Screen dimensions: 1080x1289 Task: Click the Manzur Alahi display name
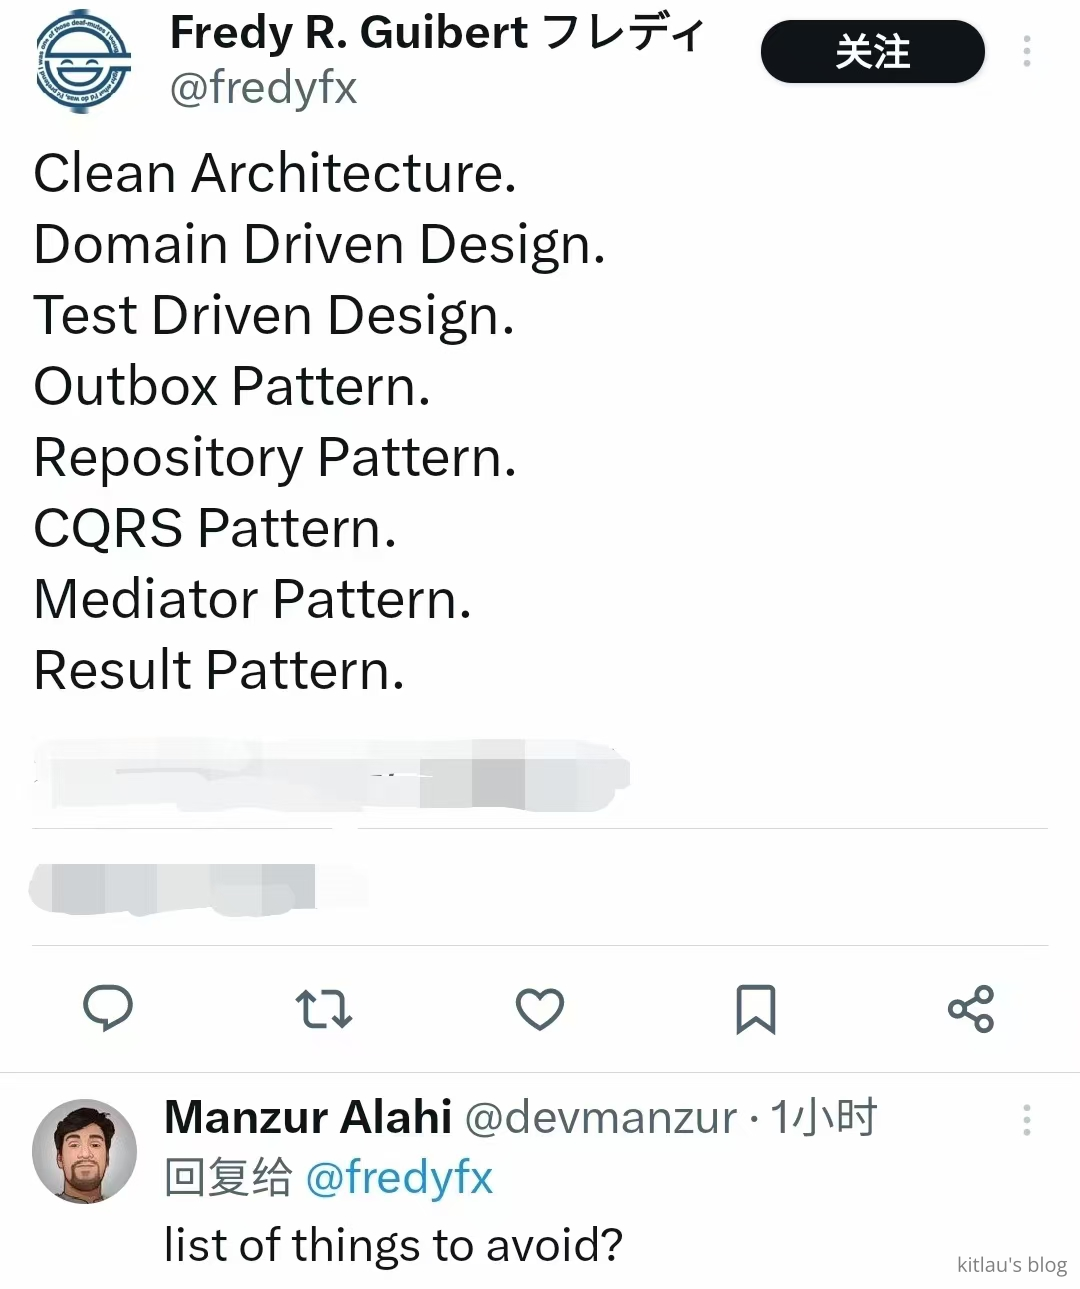click(308, 1117)
